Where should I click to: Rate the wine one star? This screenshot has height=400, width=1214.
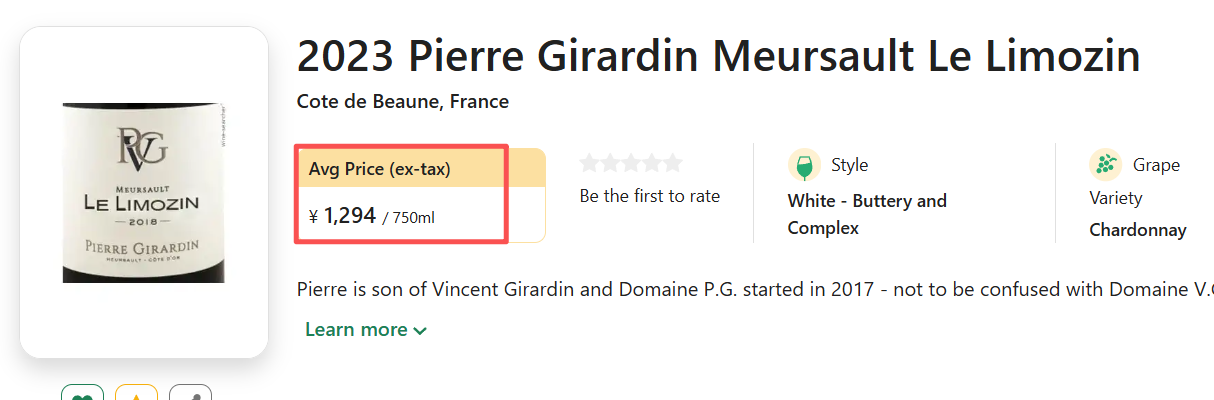click(x=589, y=163)
